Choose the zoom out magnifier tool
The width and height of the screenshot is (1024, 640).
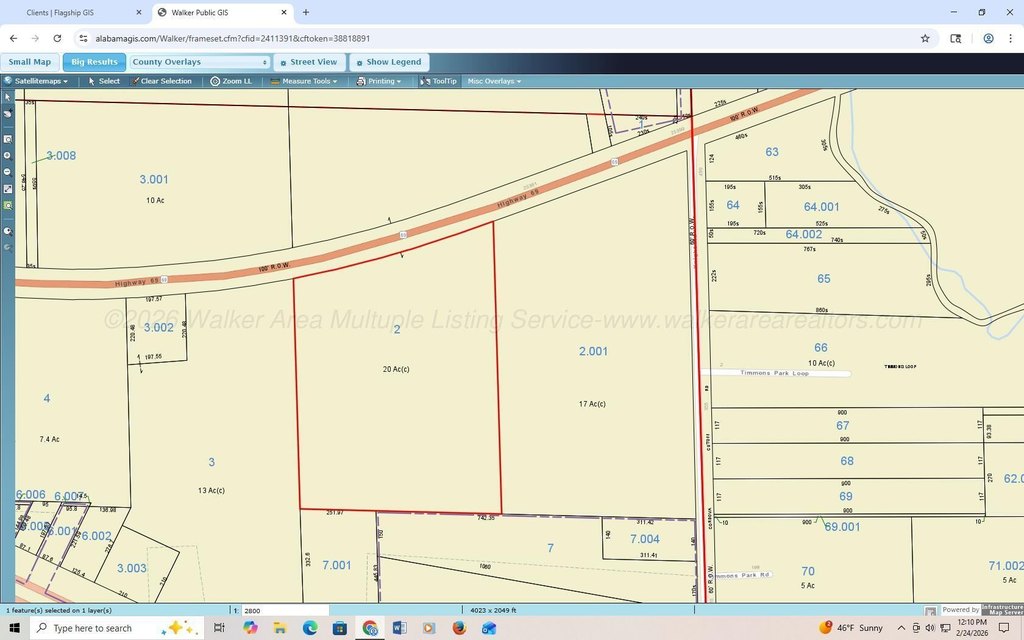(x=8, y=172)
